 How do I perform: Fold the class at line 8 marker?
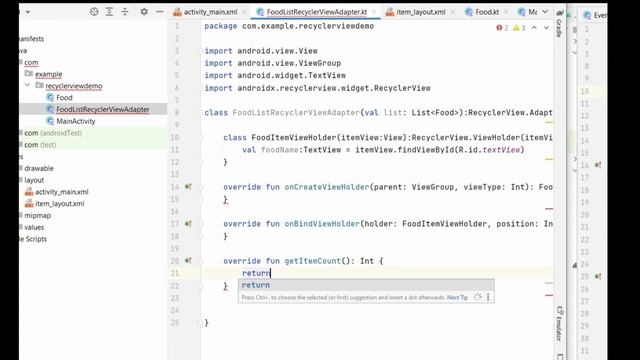200,113
